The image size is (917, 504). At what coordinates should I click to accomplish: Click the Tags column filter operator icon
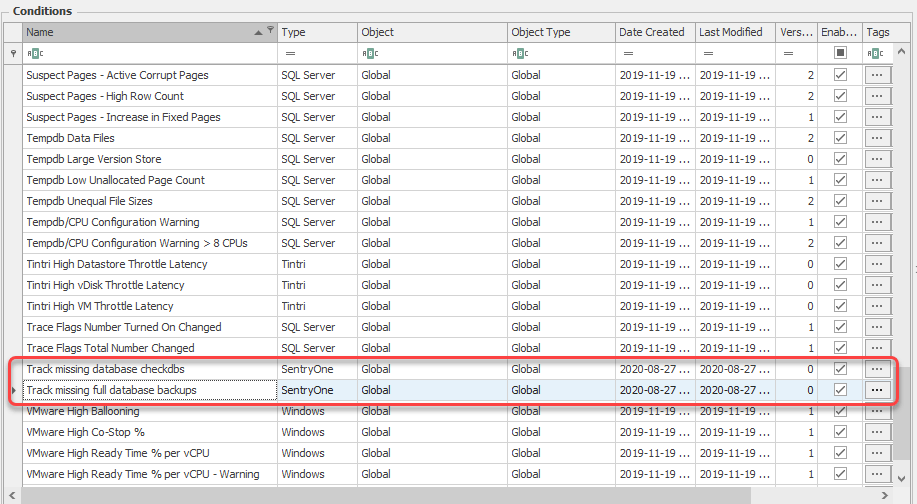click(877, 53)
